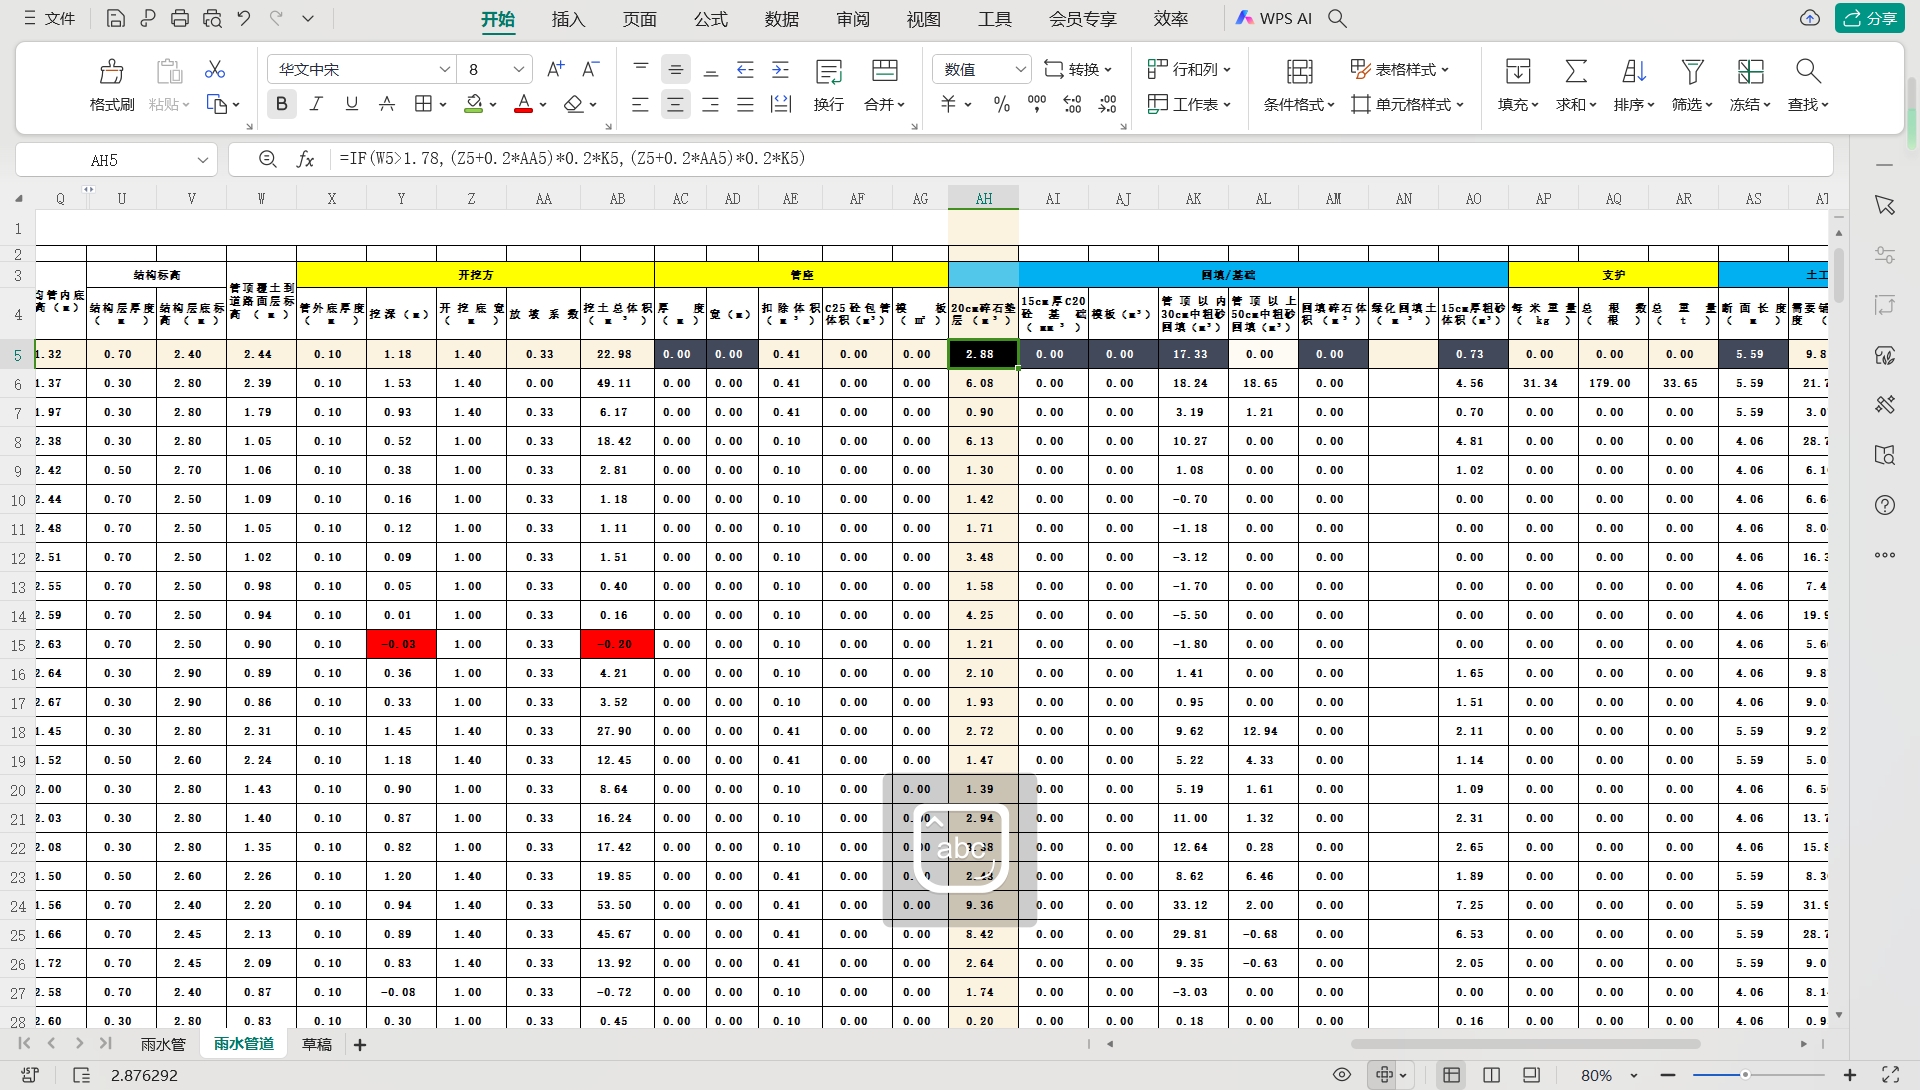Expand the Name Box dropdown
The height and width of the screenshot is (1090, 1920).
point(203,160)
